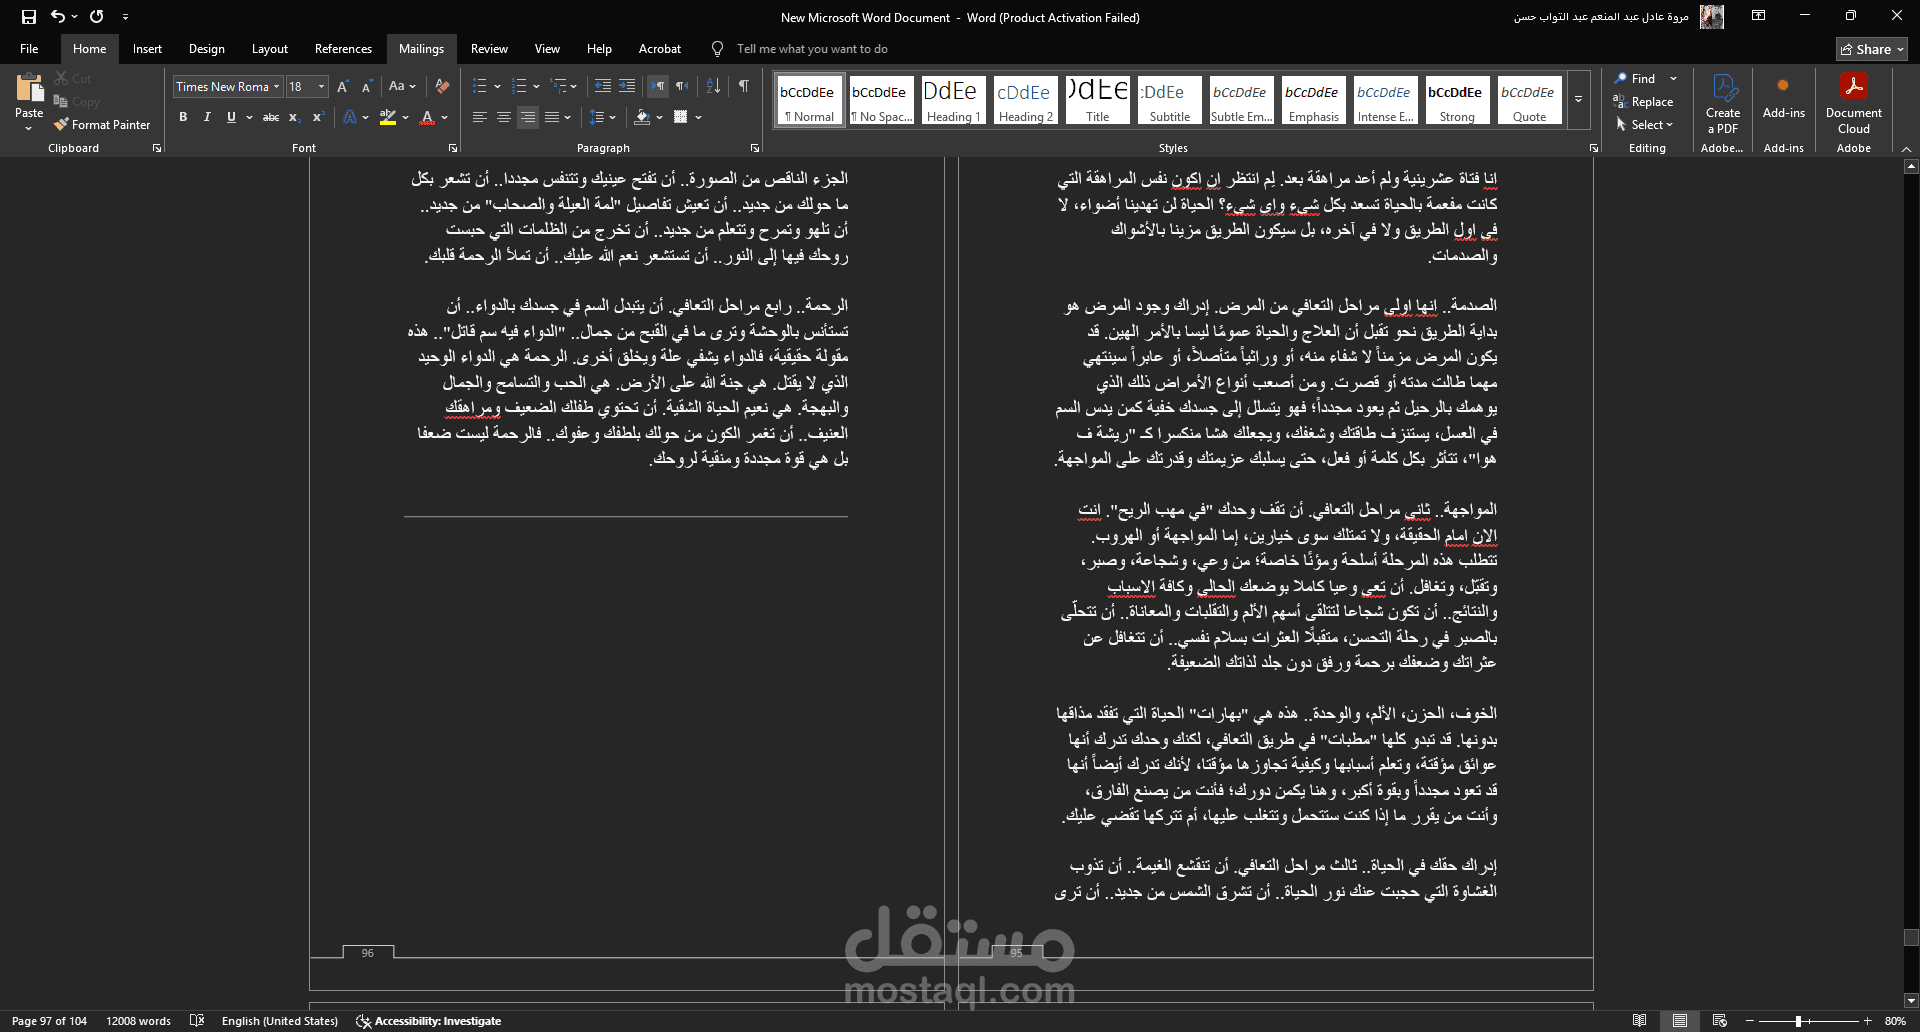Click the zoom slider handle

click(x=1798, y=1021)
